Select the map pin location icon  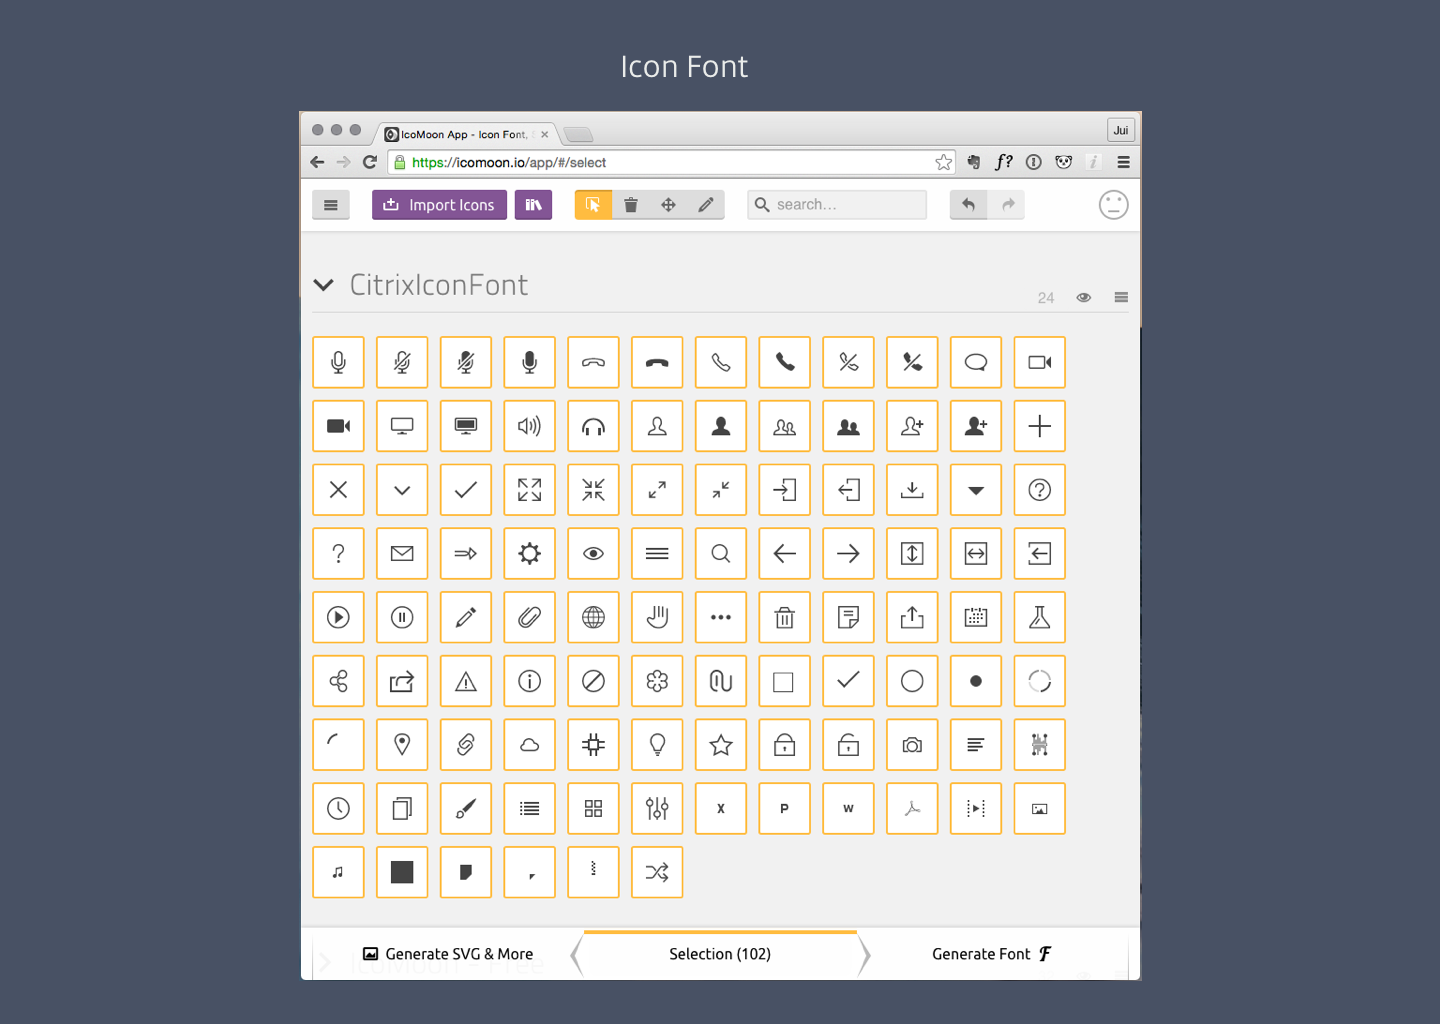point(402,745)
